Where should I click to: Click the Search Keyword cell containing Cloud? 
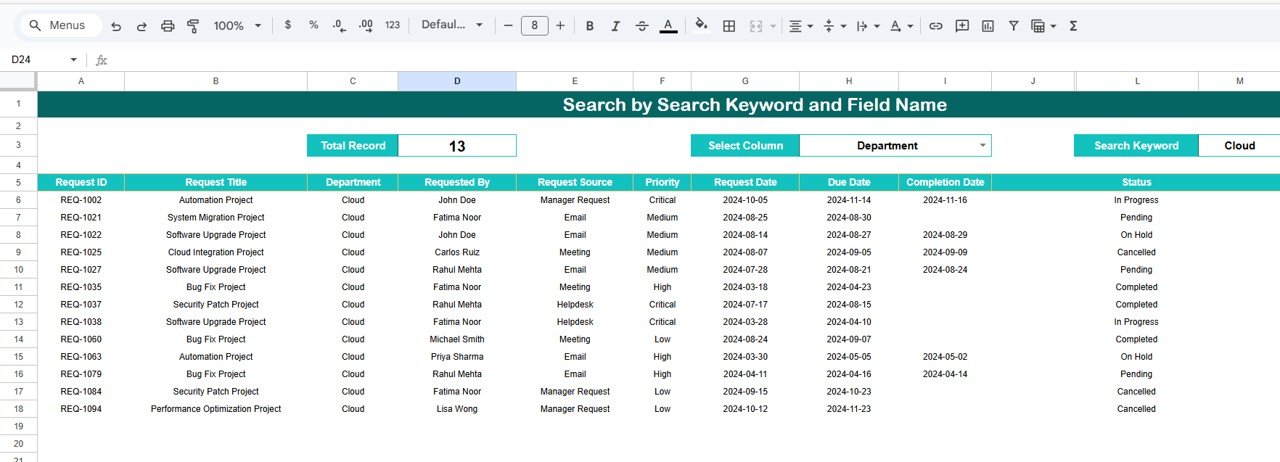[1239, 146]
